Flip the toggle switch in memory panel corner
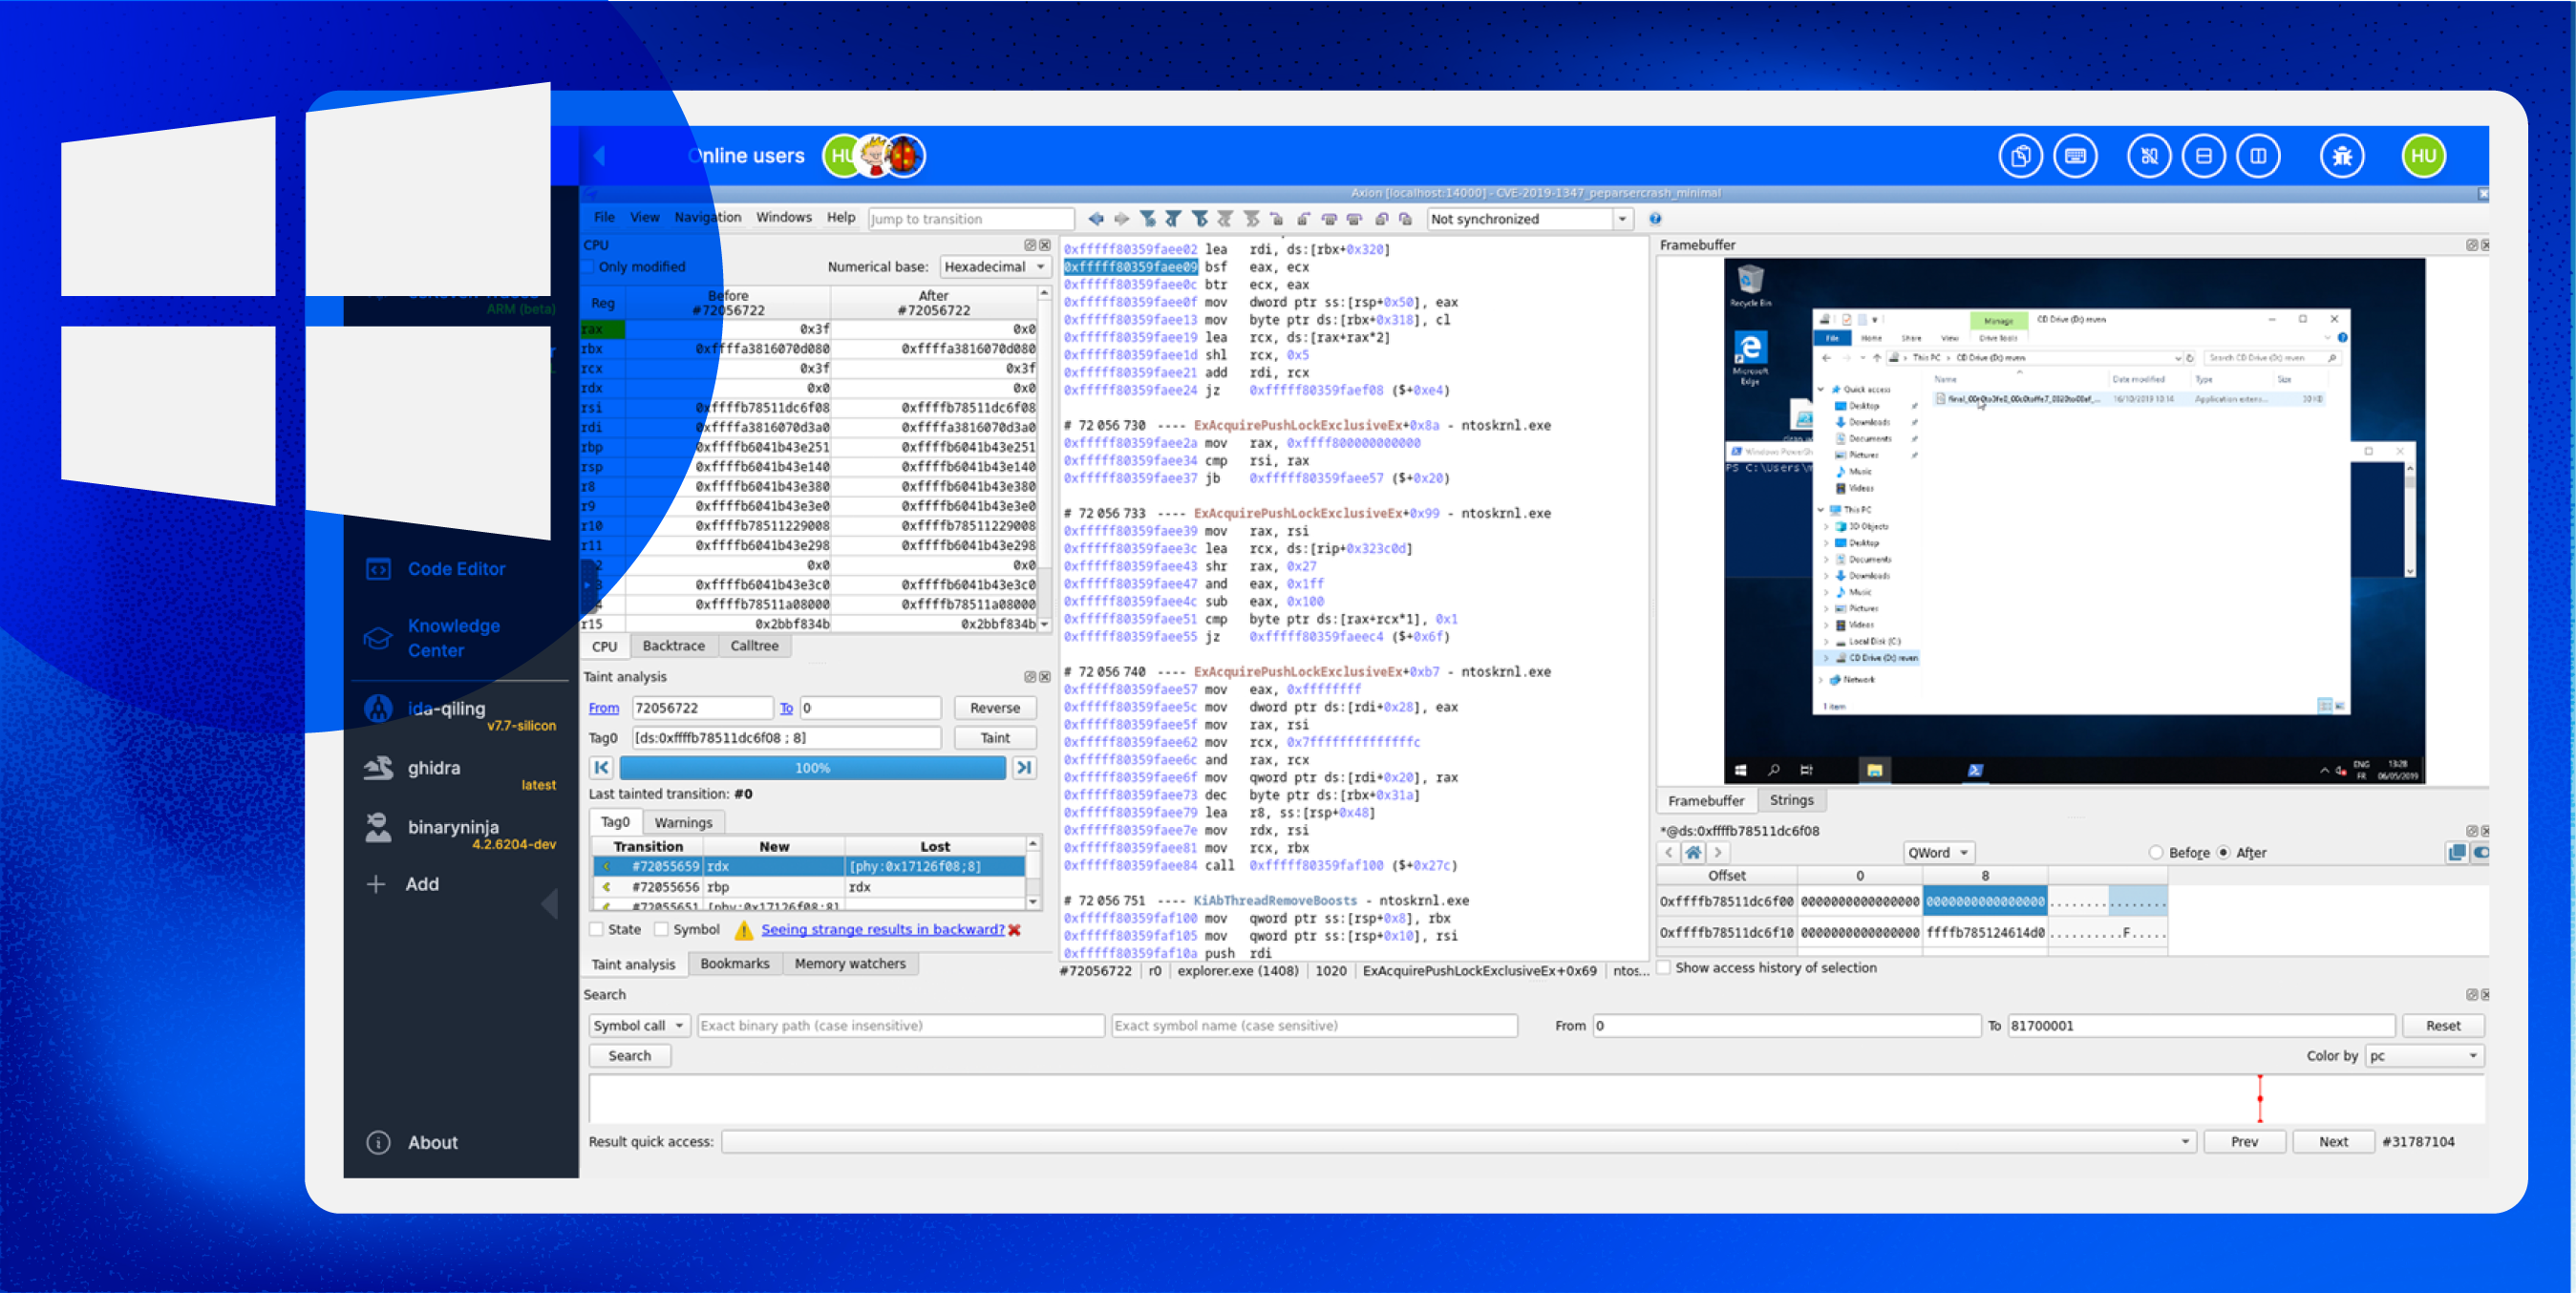2576x1293 pixels. click(2480, 853)
